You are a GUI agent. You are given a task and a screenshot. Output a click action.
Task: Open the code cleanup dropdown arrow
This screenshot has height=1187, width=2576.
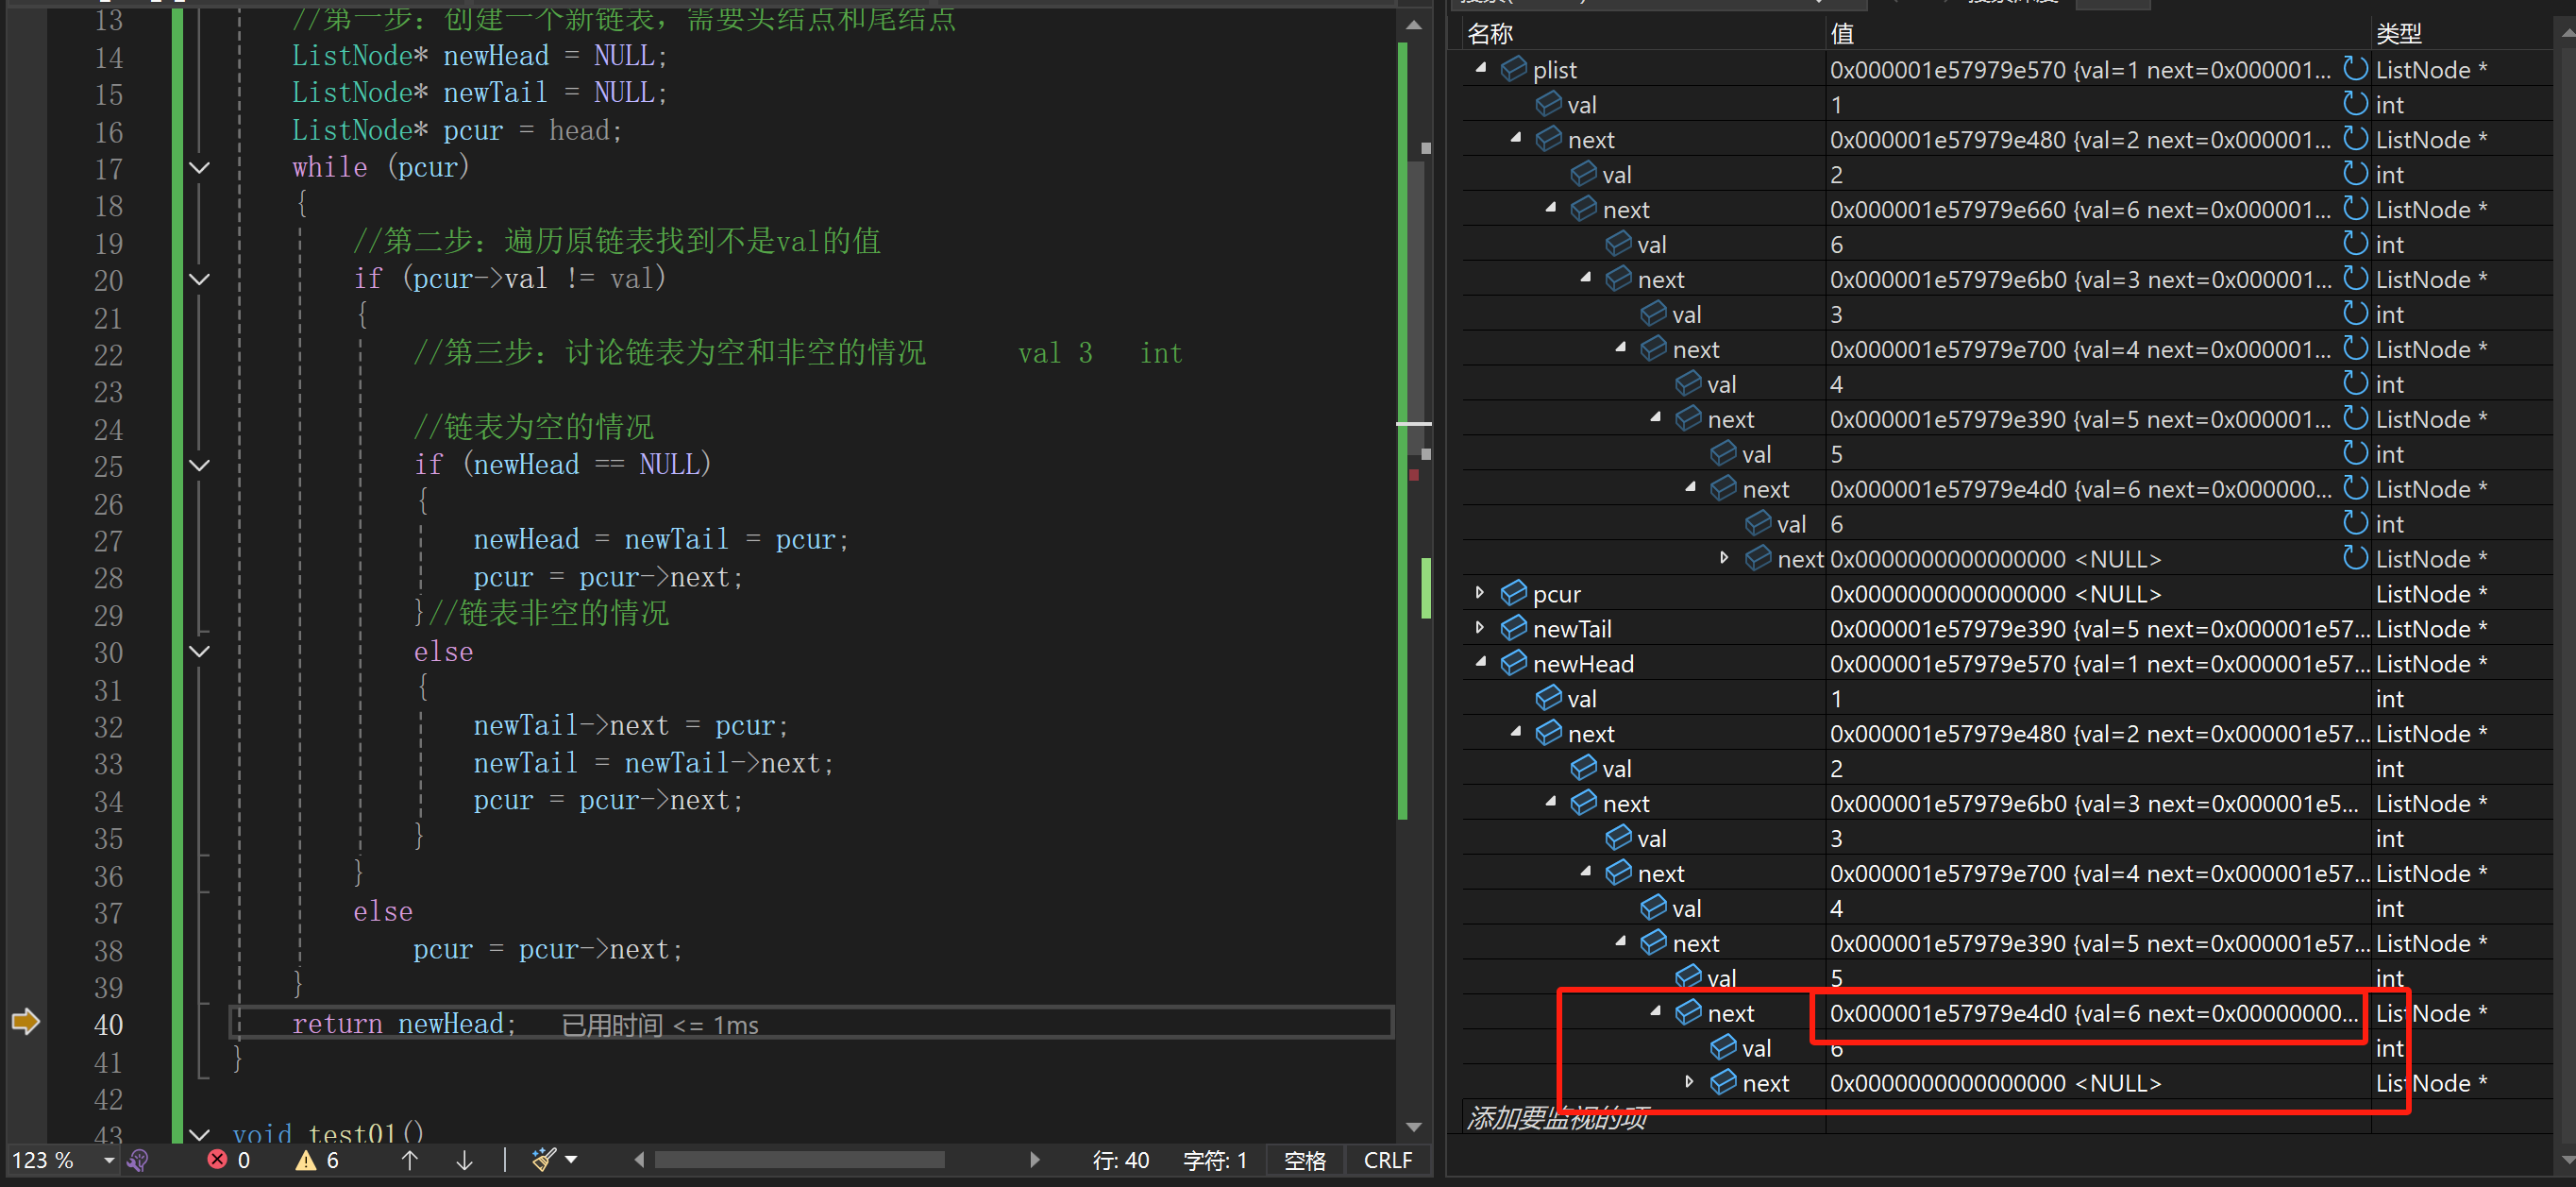[x=571, y=1160]
